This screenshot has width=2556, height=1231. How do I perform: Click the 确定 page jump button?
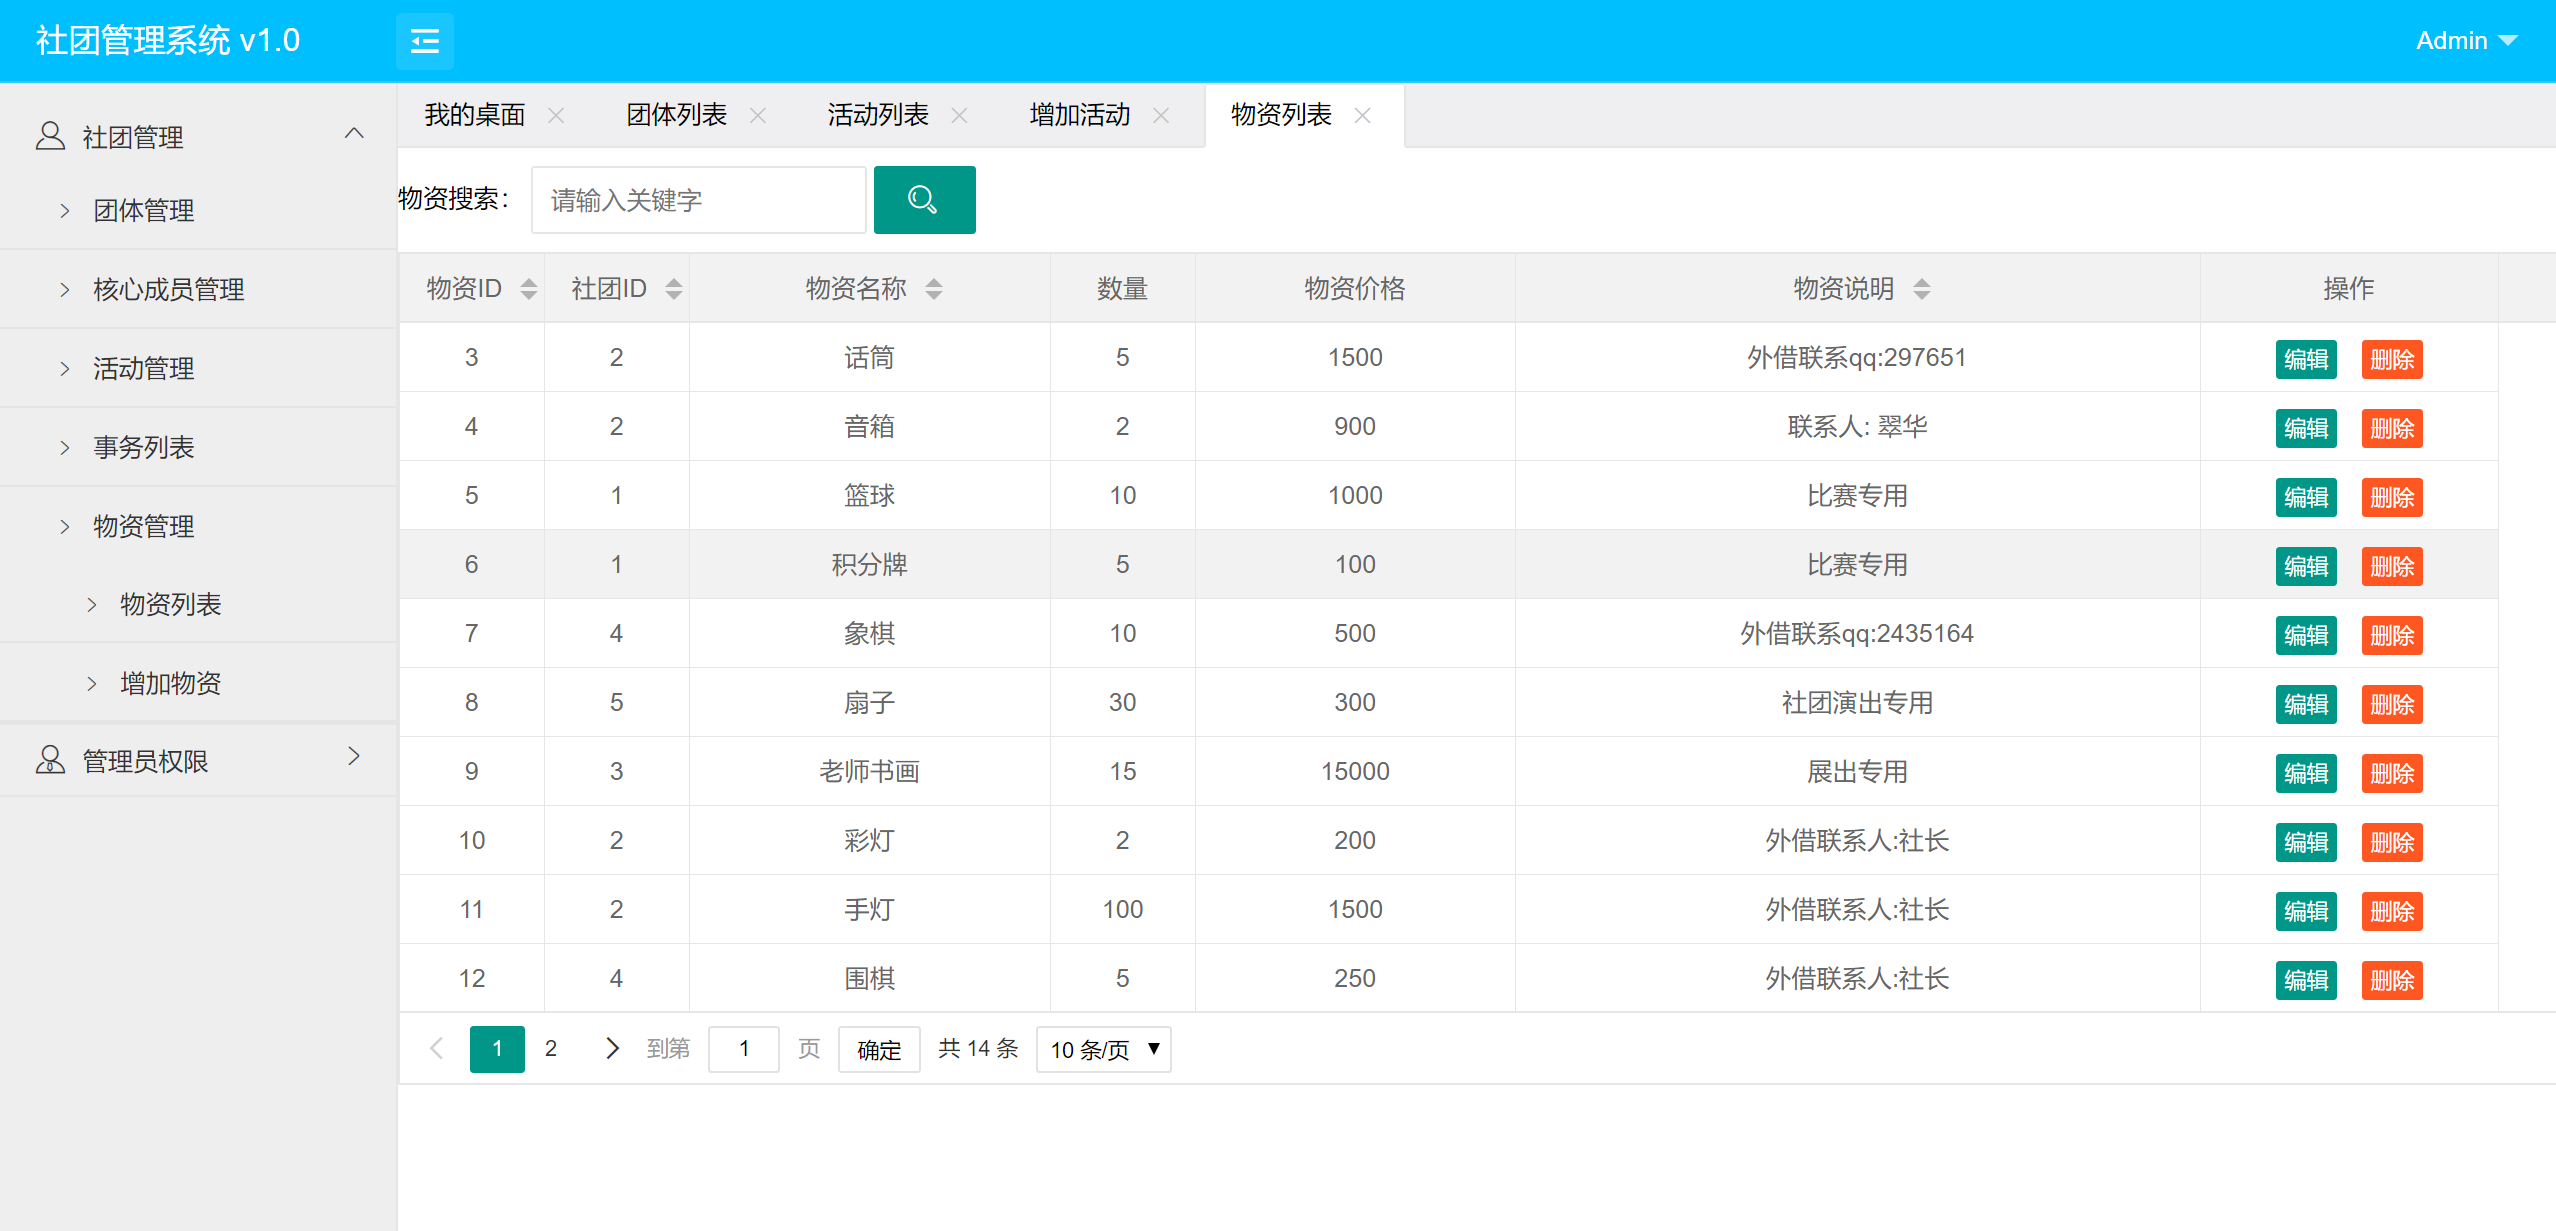coord(878,1049)
